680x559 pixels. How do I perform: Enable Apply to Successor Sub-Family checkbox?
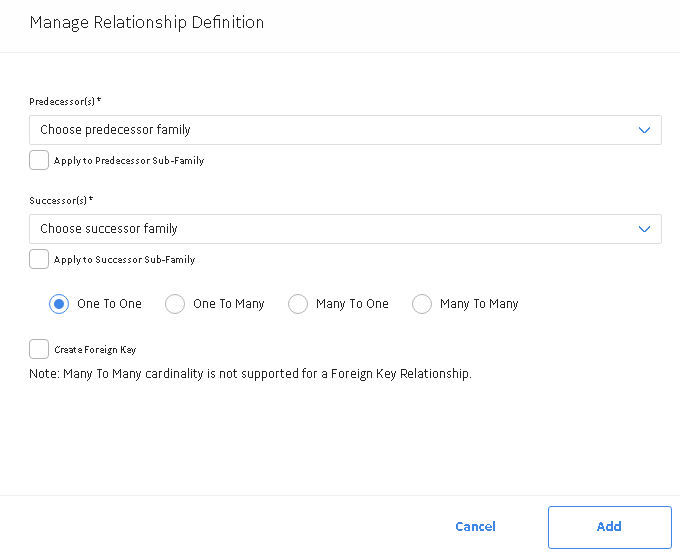(x=39, y=259)
